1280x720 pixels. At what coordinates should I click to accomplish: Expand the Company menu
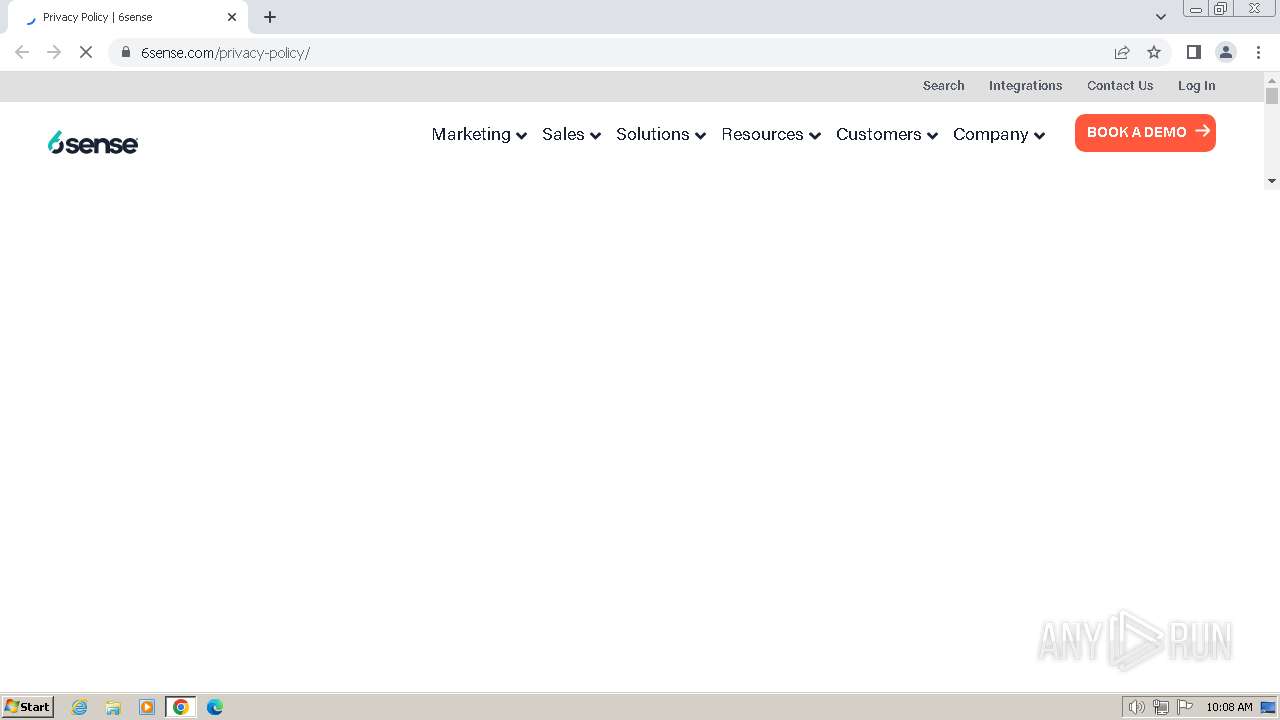tap(999, 134)
